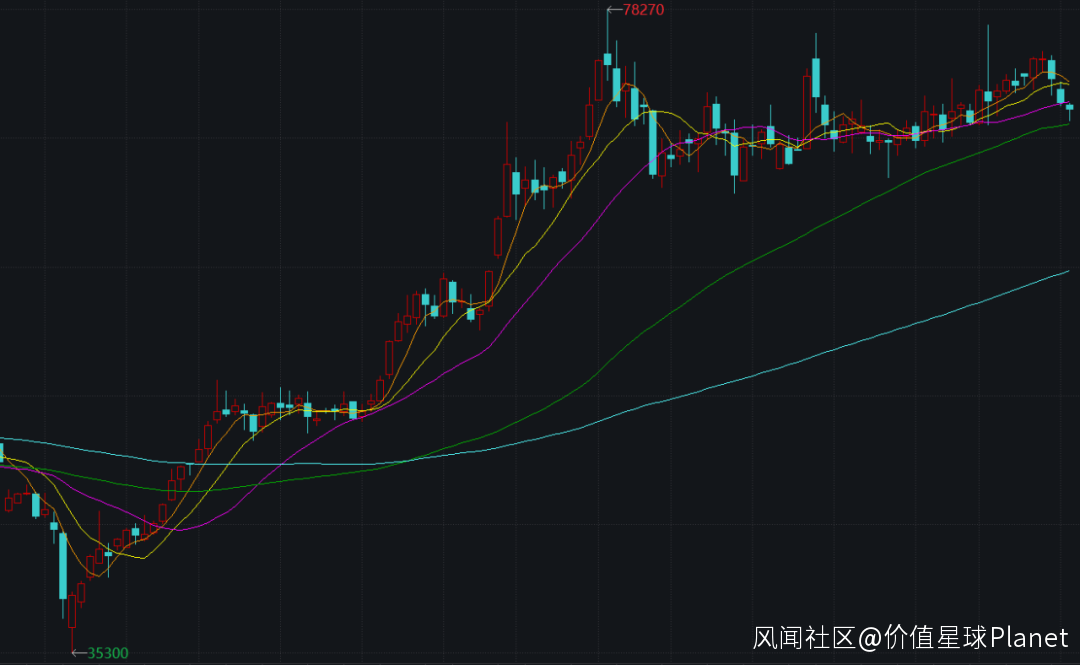Click the arrow beside the 78270 label
The height and width of the screenshot is (665, 1080).
tap(614, 10)
